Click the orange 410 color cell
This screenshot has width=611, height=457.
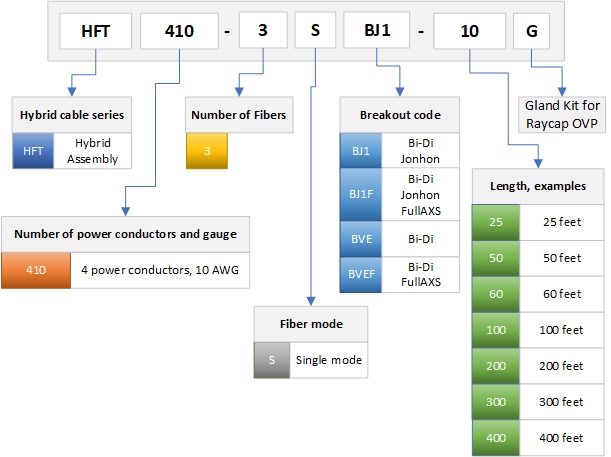pyautogui.click(x=36, y=270)
